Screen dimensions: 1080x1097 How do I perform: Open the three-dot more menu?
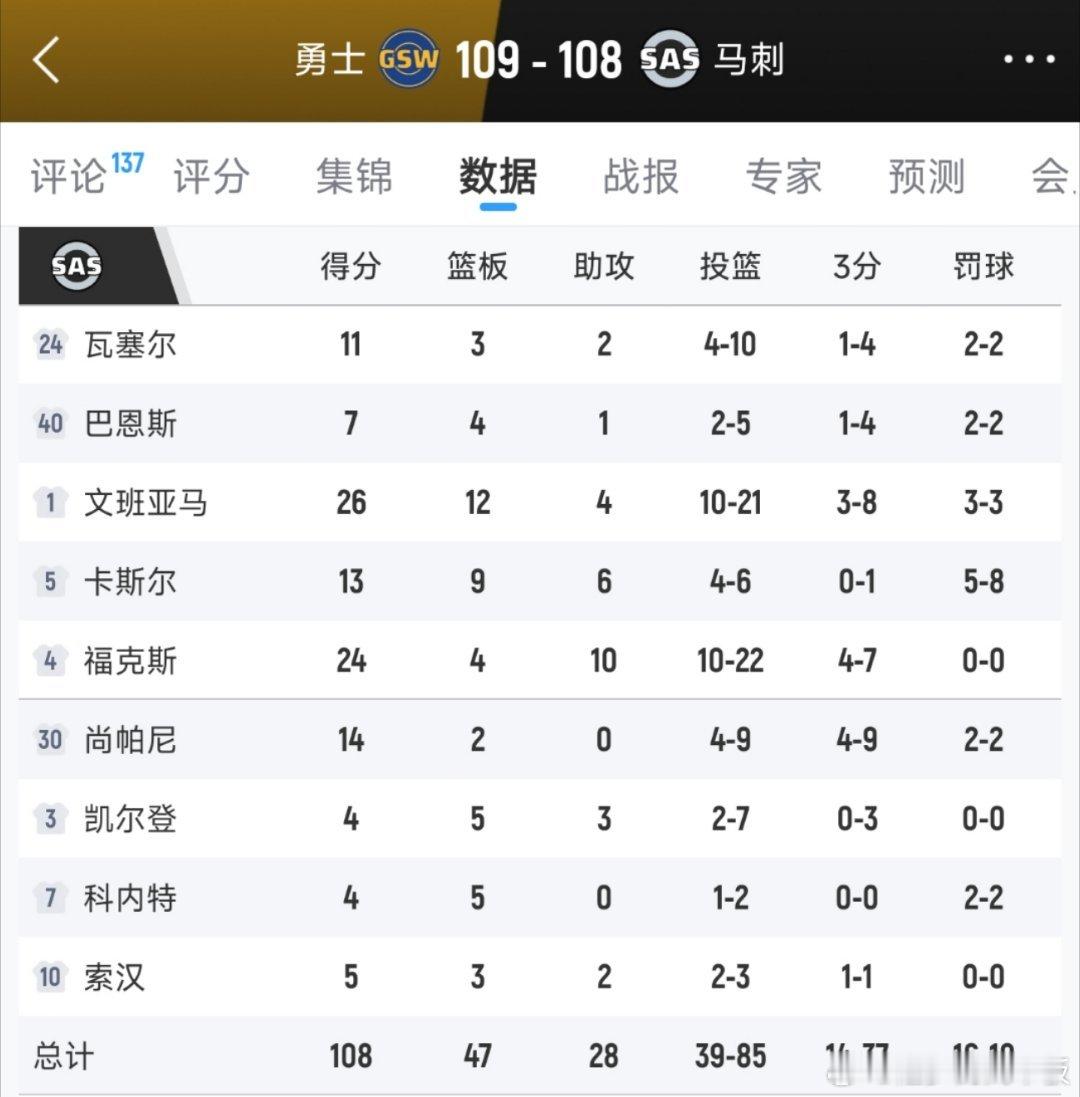click(1029, 60)
